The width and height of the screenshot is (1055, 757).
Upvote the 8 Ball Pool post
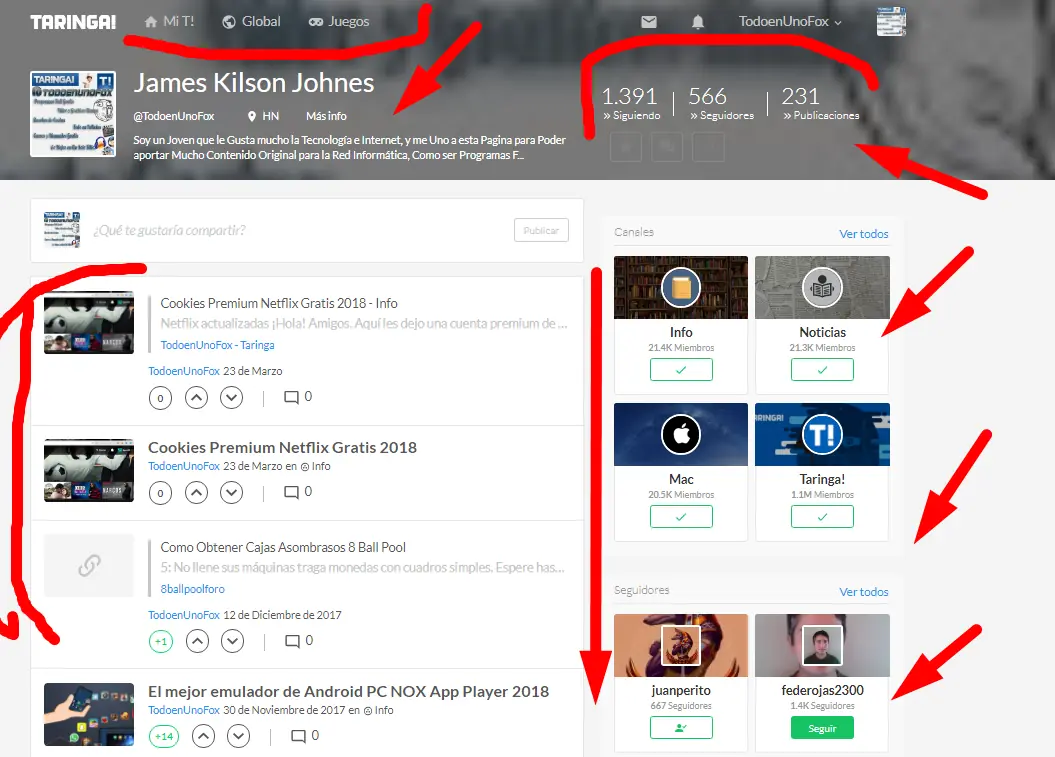(x=197, y=641)
